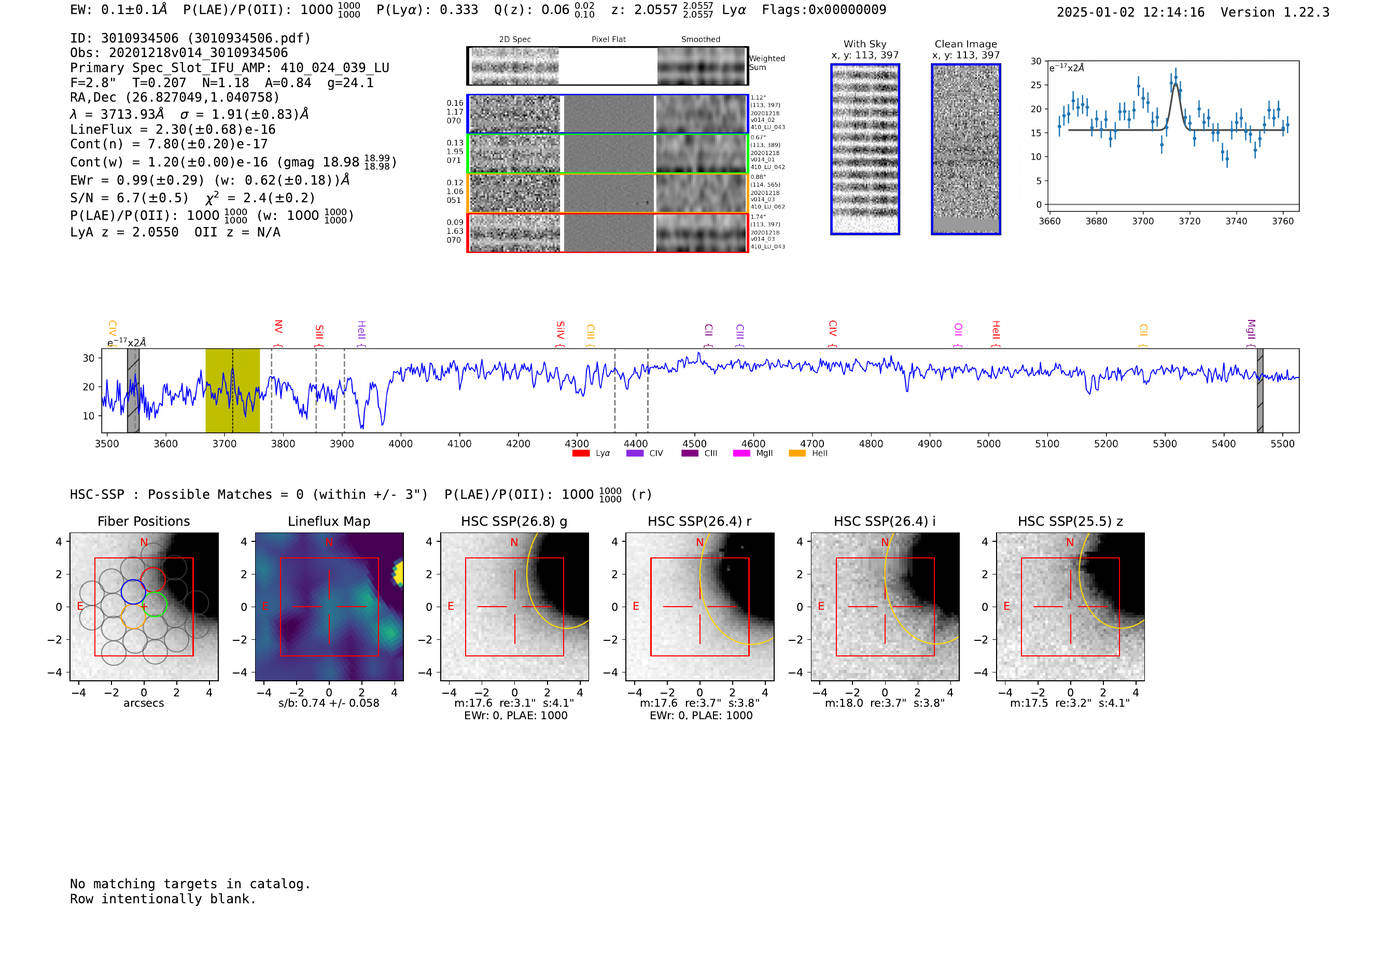Select the orange-bordered 2D spectrum fiber row
The width and height of the screenshot is (1400, 953).
tap(607, 193)
